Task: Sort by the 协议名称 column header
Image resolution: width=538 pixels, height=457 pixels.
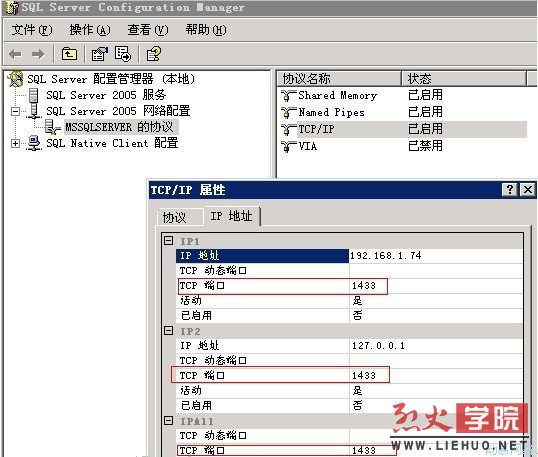Action: [x=339, y=79]
